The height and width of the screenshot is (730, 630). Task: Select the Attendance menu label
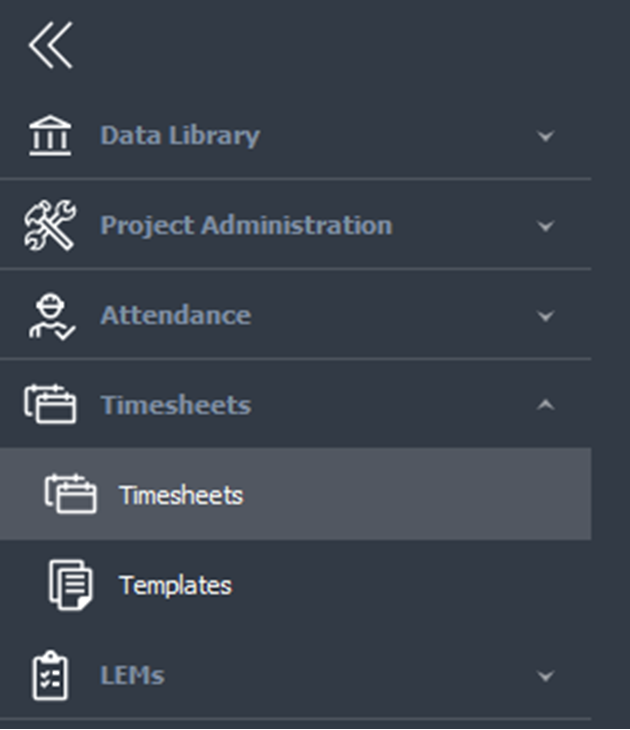tap(176, 315)
